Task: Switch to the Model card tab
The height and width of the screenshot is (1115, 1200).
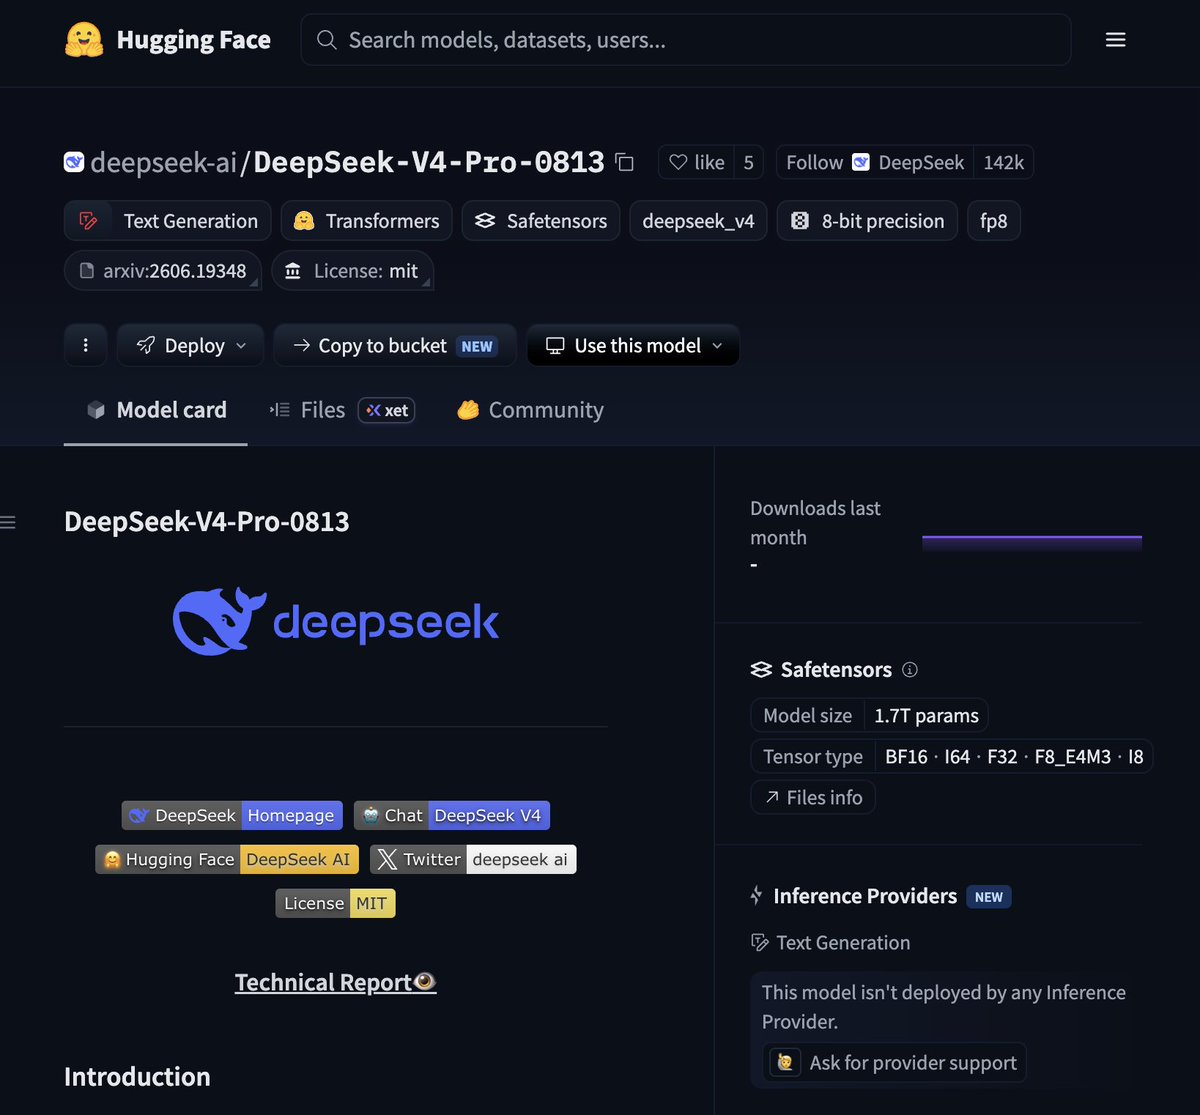Action: 156,410
